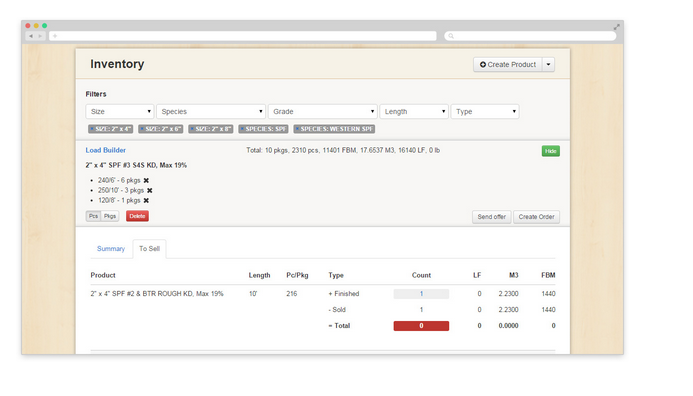Click the Product column header
693x396 pixels.
point(103,275)
